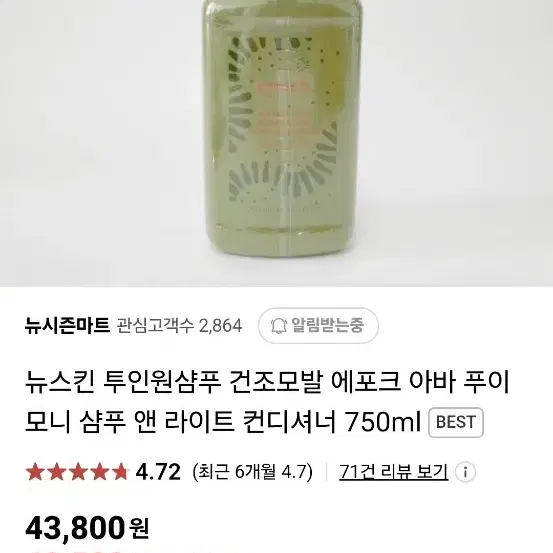The width and height of the screenshot is (553, 553).
Task: Click the 750ml text in product title
Action: [382, 422]
